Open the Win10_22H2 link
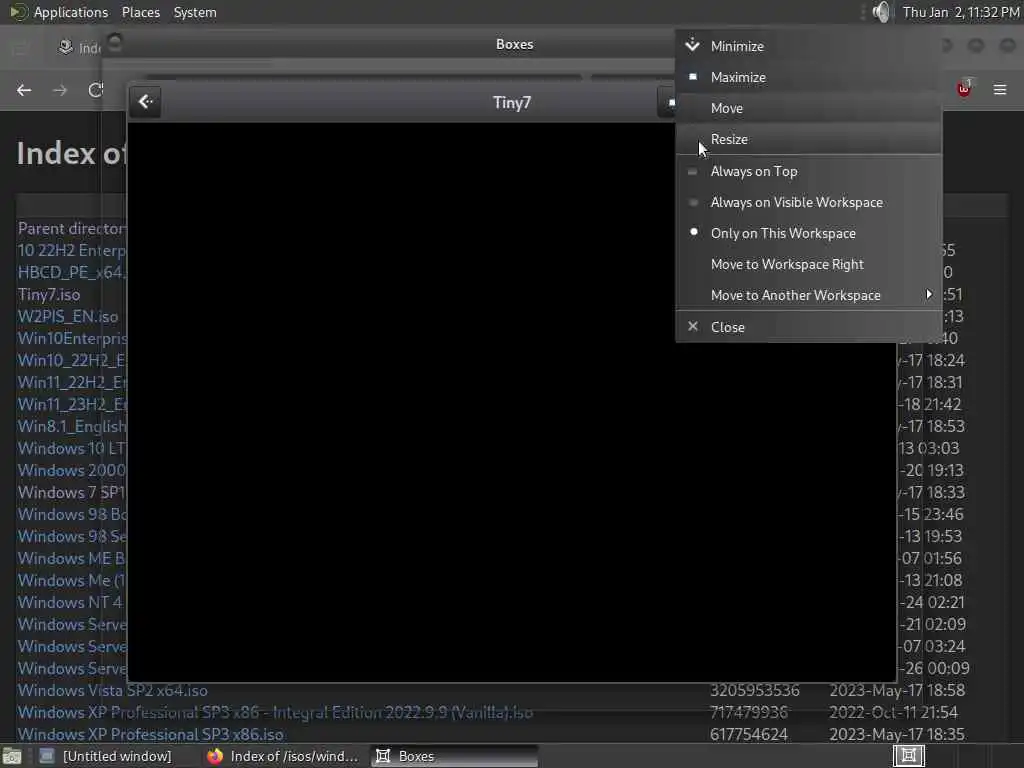1024x768 pixels. [72, 360]
